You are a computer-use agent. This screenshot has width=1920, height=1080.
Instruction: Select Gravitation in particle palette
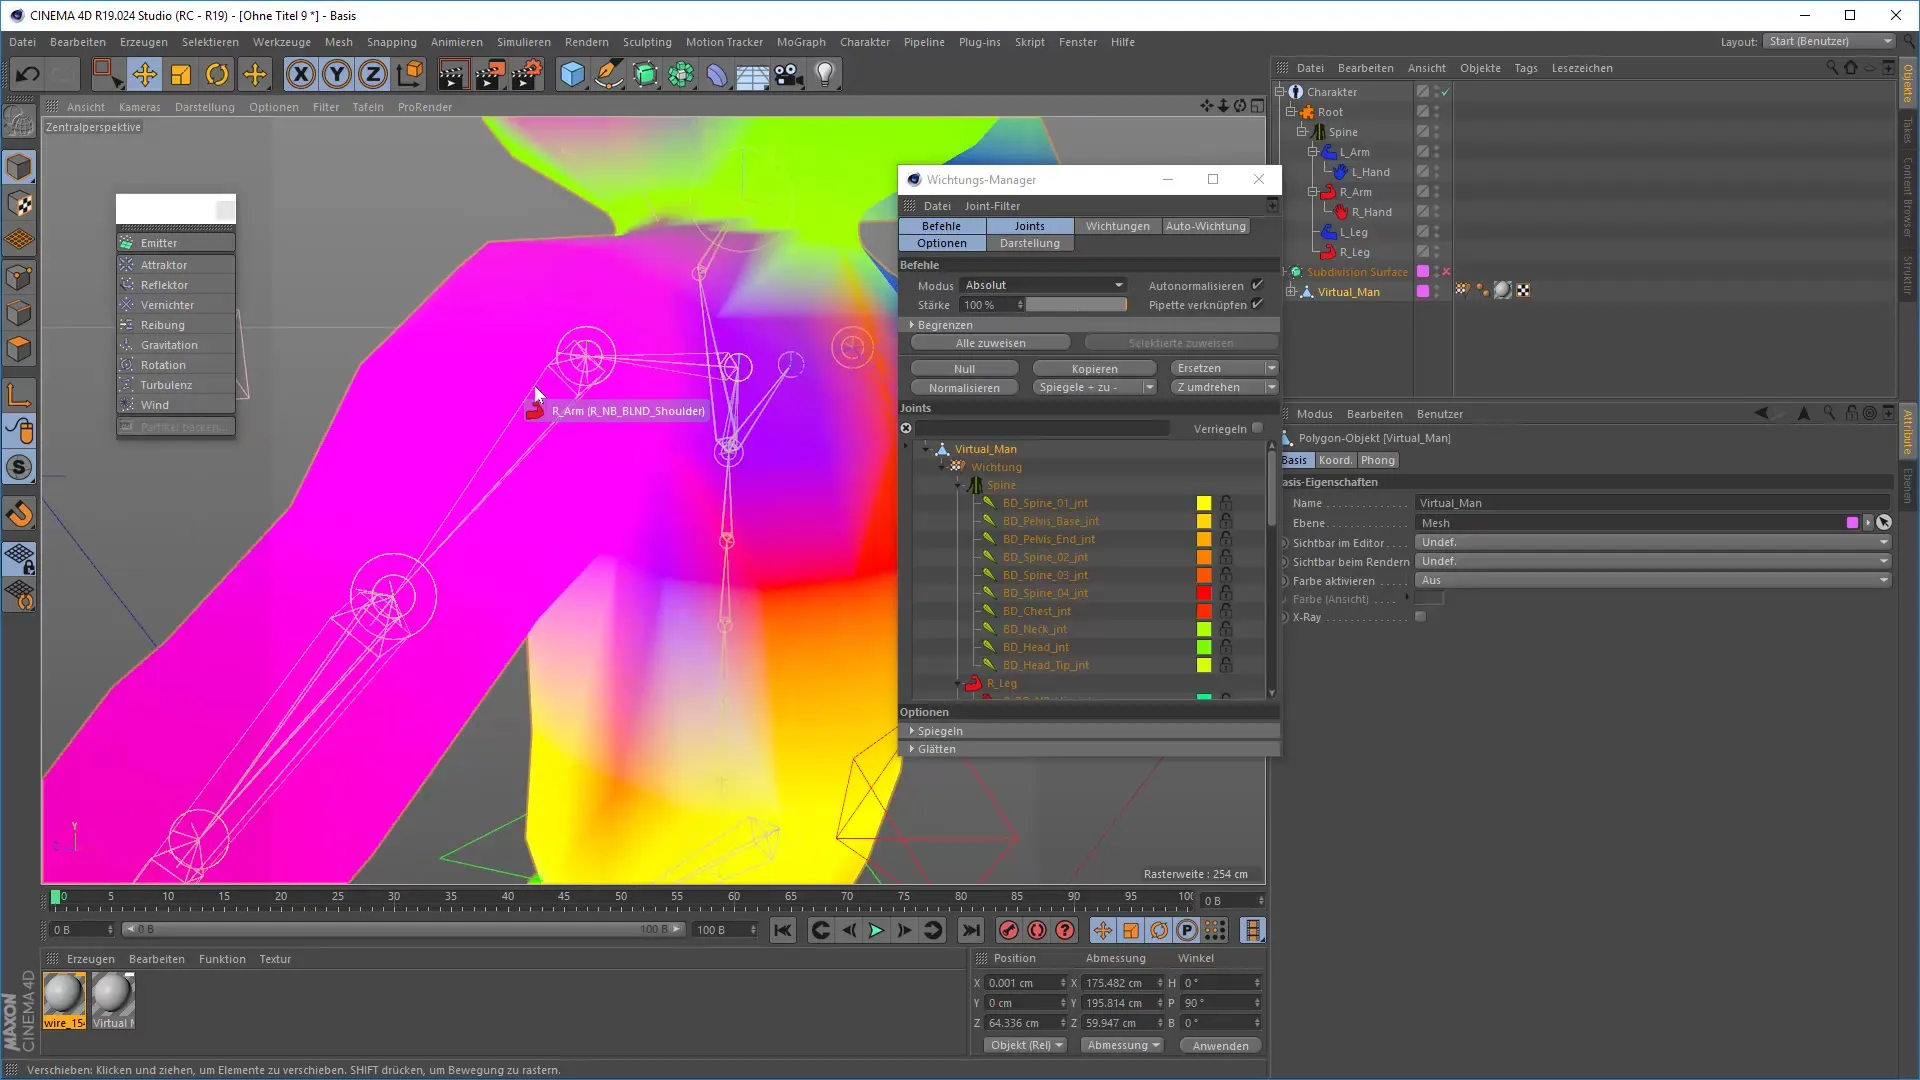tap(176, 345)
